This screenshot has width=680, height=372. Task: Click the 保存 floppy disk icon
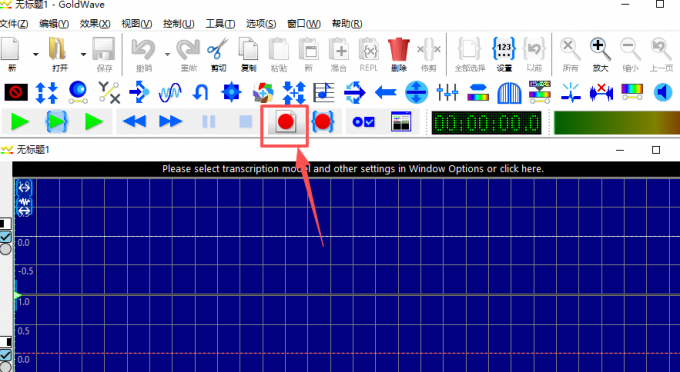(104, 49)
